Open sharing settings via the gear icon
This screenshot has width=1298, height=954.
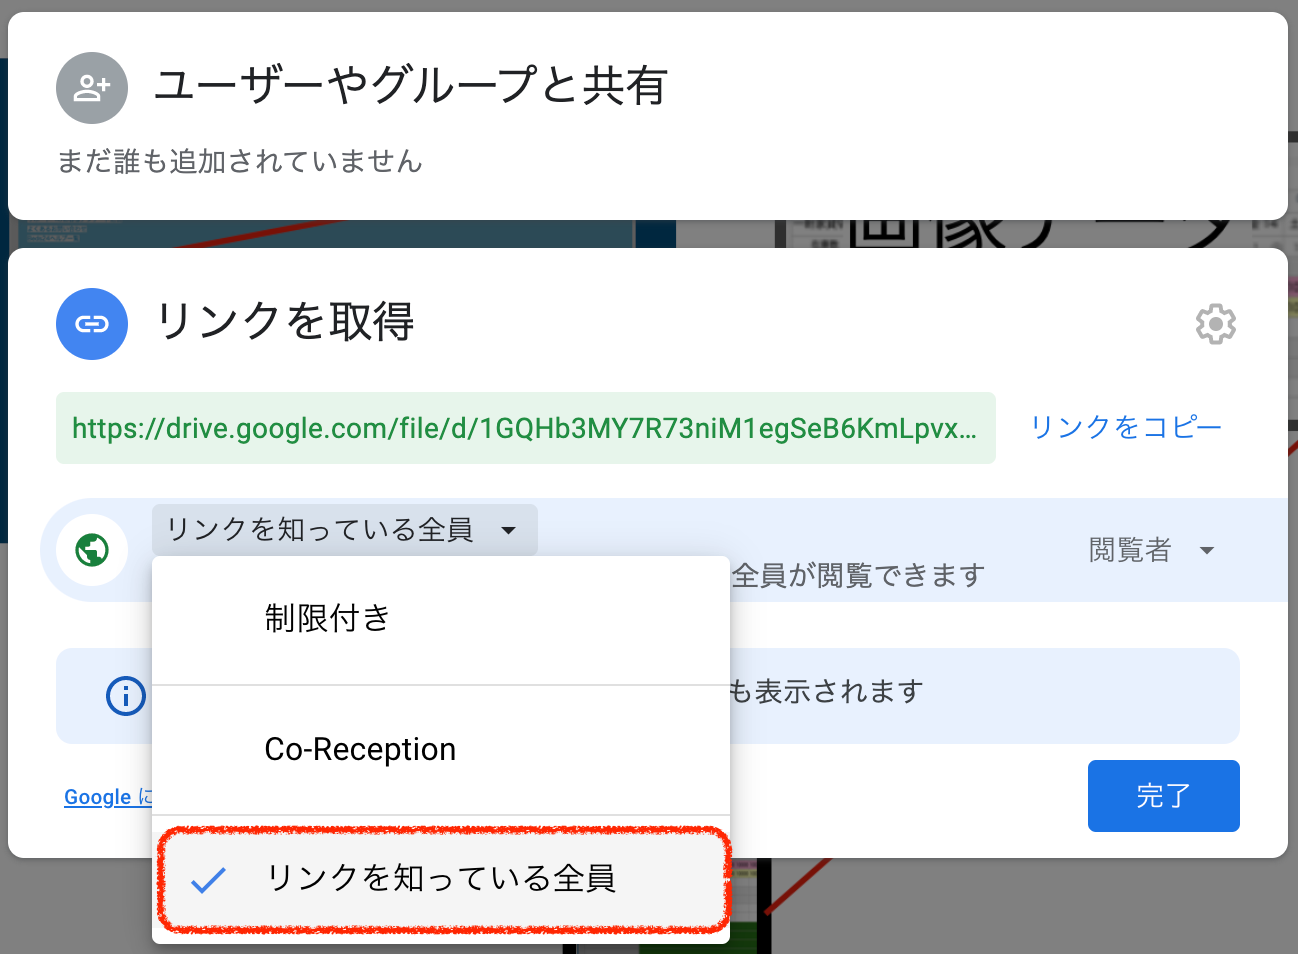[x=1215, y=324]
